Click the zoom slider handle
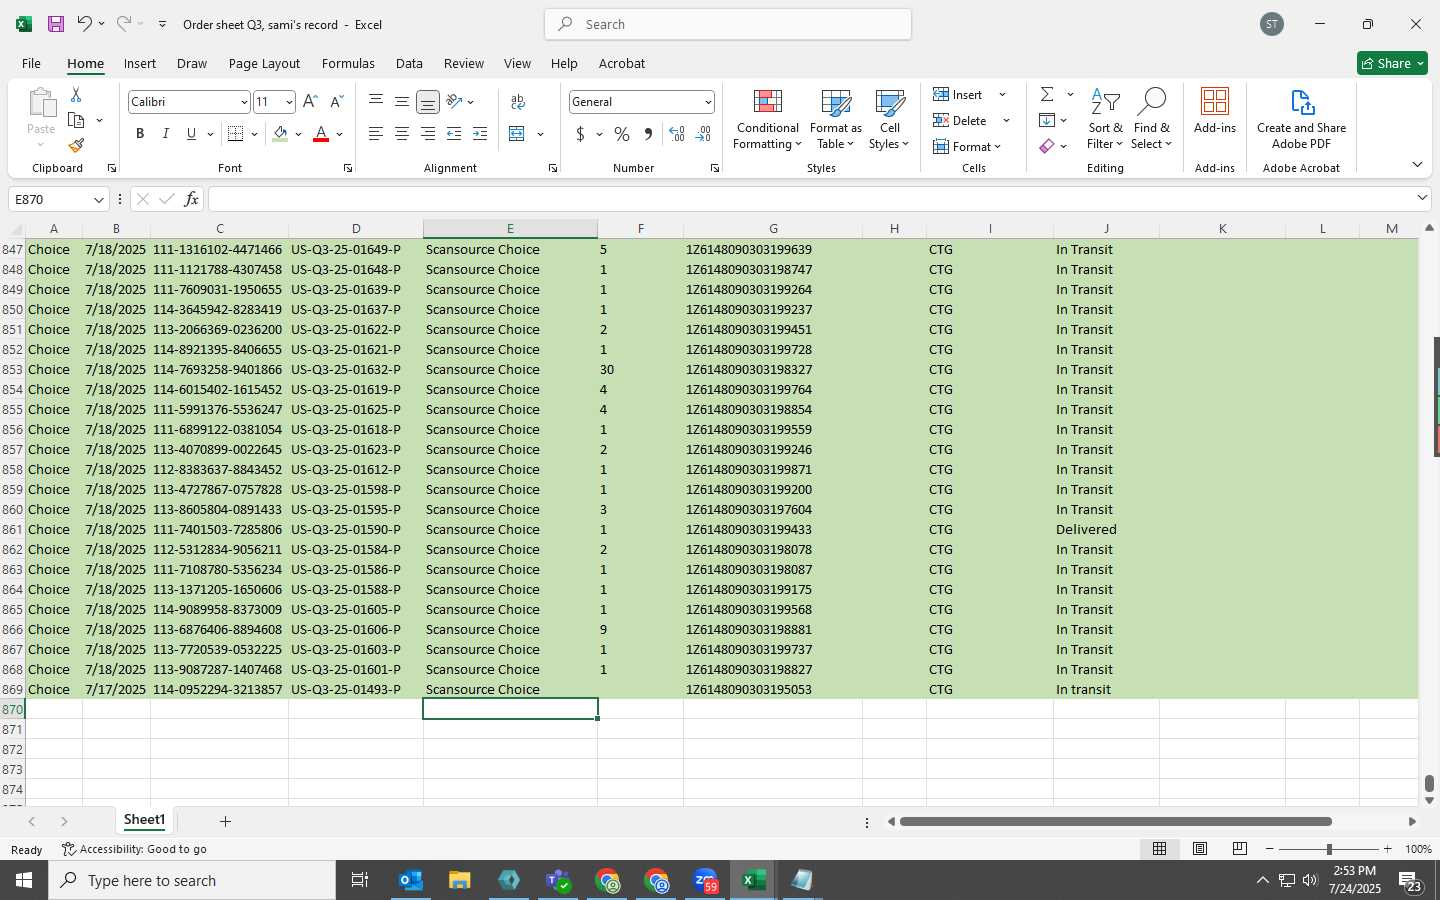 click(1329, 849)
